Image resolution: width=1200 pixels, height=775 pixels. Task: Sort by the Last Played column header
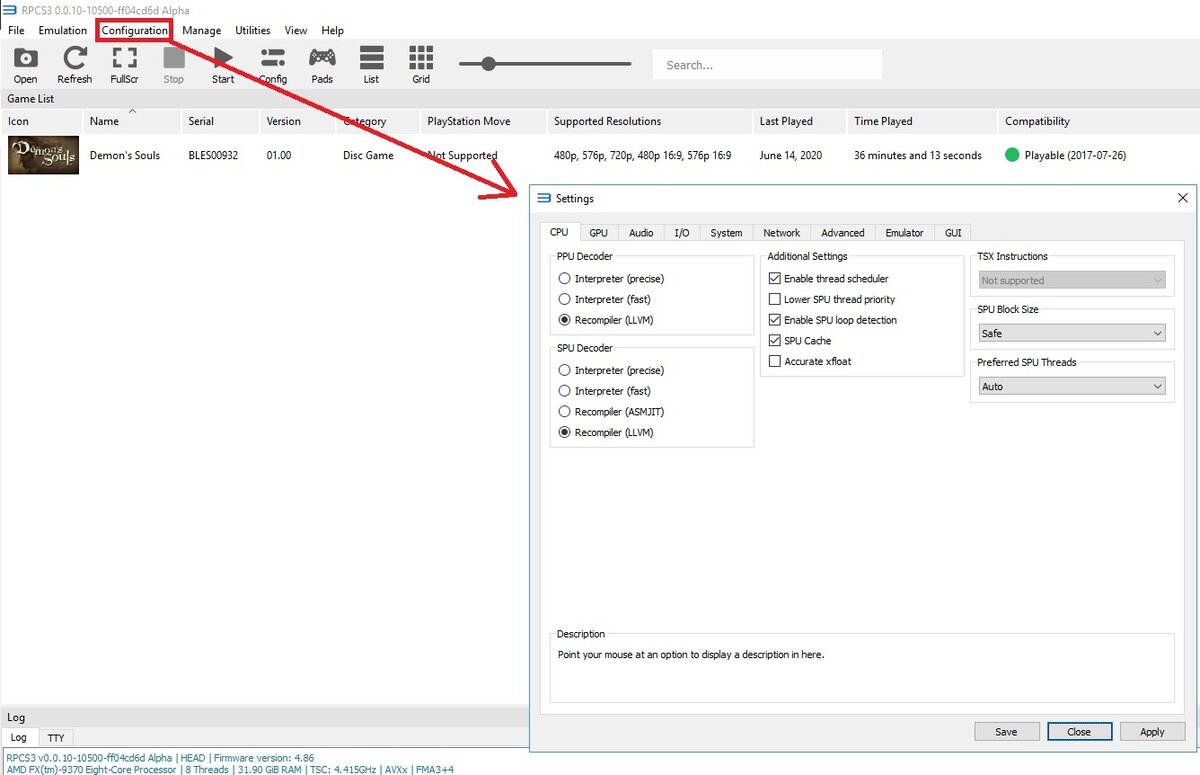coord(800,121)
